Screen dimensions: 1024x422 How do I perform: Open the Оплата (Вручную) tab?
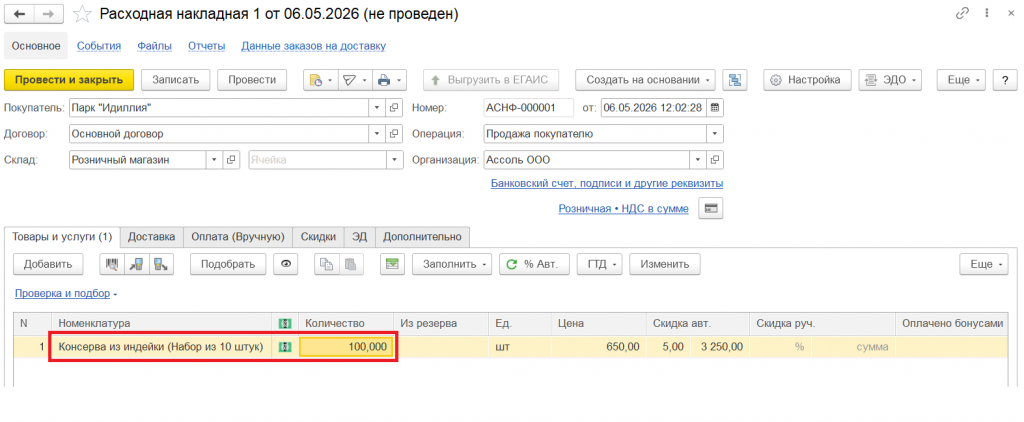[x=238, y=236]
